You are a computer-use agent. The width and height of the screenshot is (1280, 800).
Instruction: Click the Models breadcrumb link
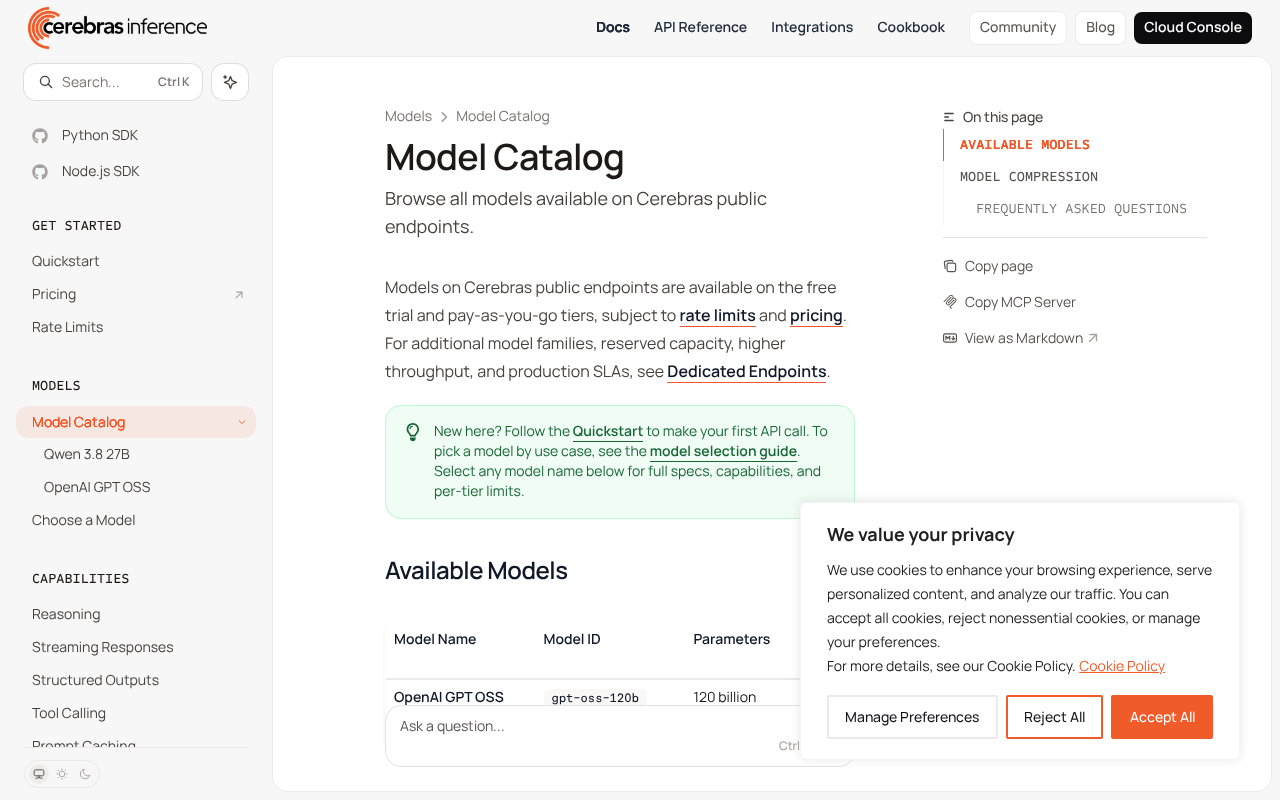pyautogui.click(x=408, y=116)
